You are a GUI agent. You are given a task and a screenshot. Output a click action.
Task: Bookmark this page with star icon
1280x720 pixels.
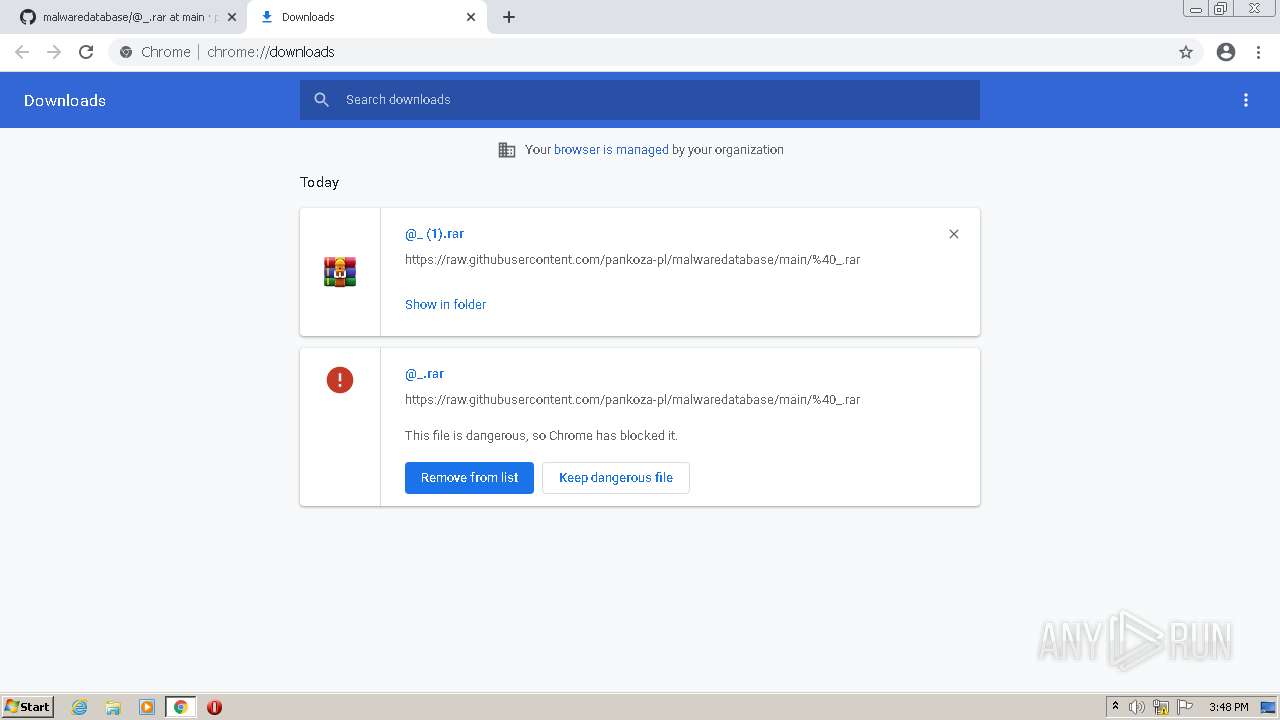[x=1186, y=52]
